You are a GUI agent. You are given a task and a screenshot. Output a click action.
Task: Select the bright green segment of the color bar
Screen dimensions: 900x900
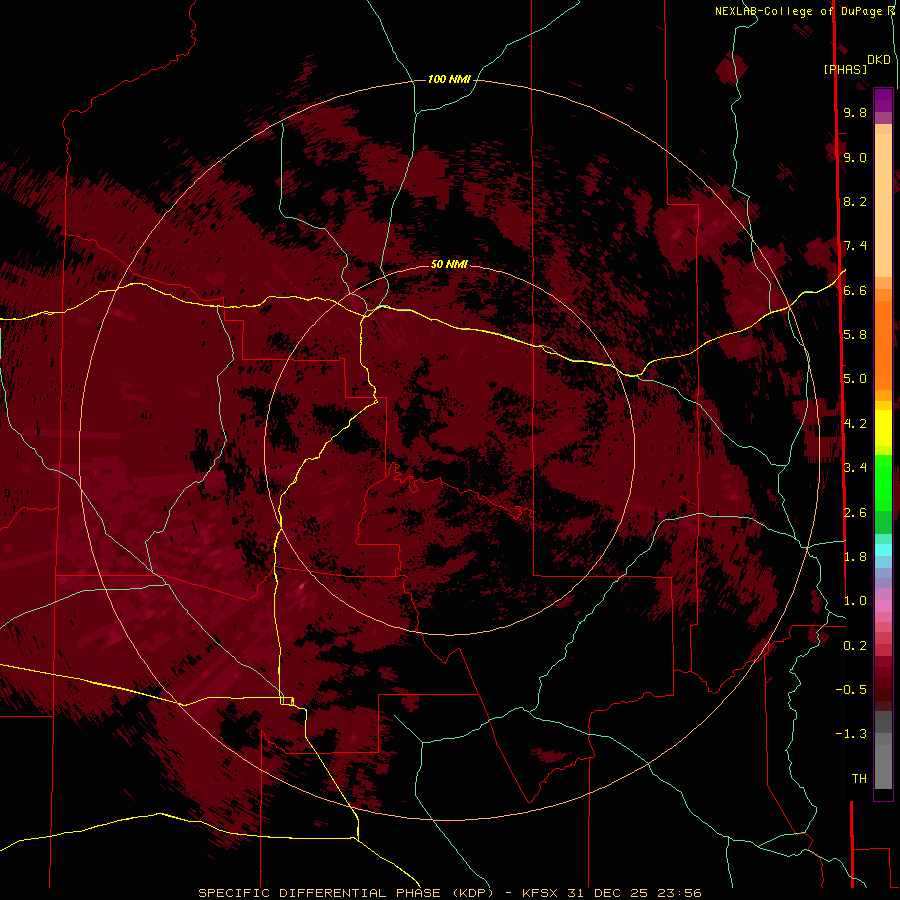pos(883,482)
